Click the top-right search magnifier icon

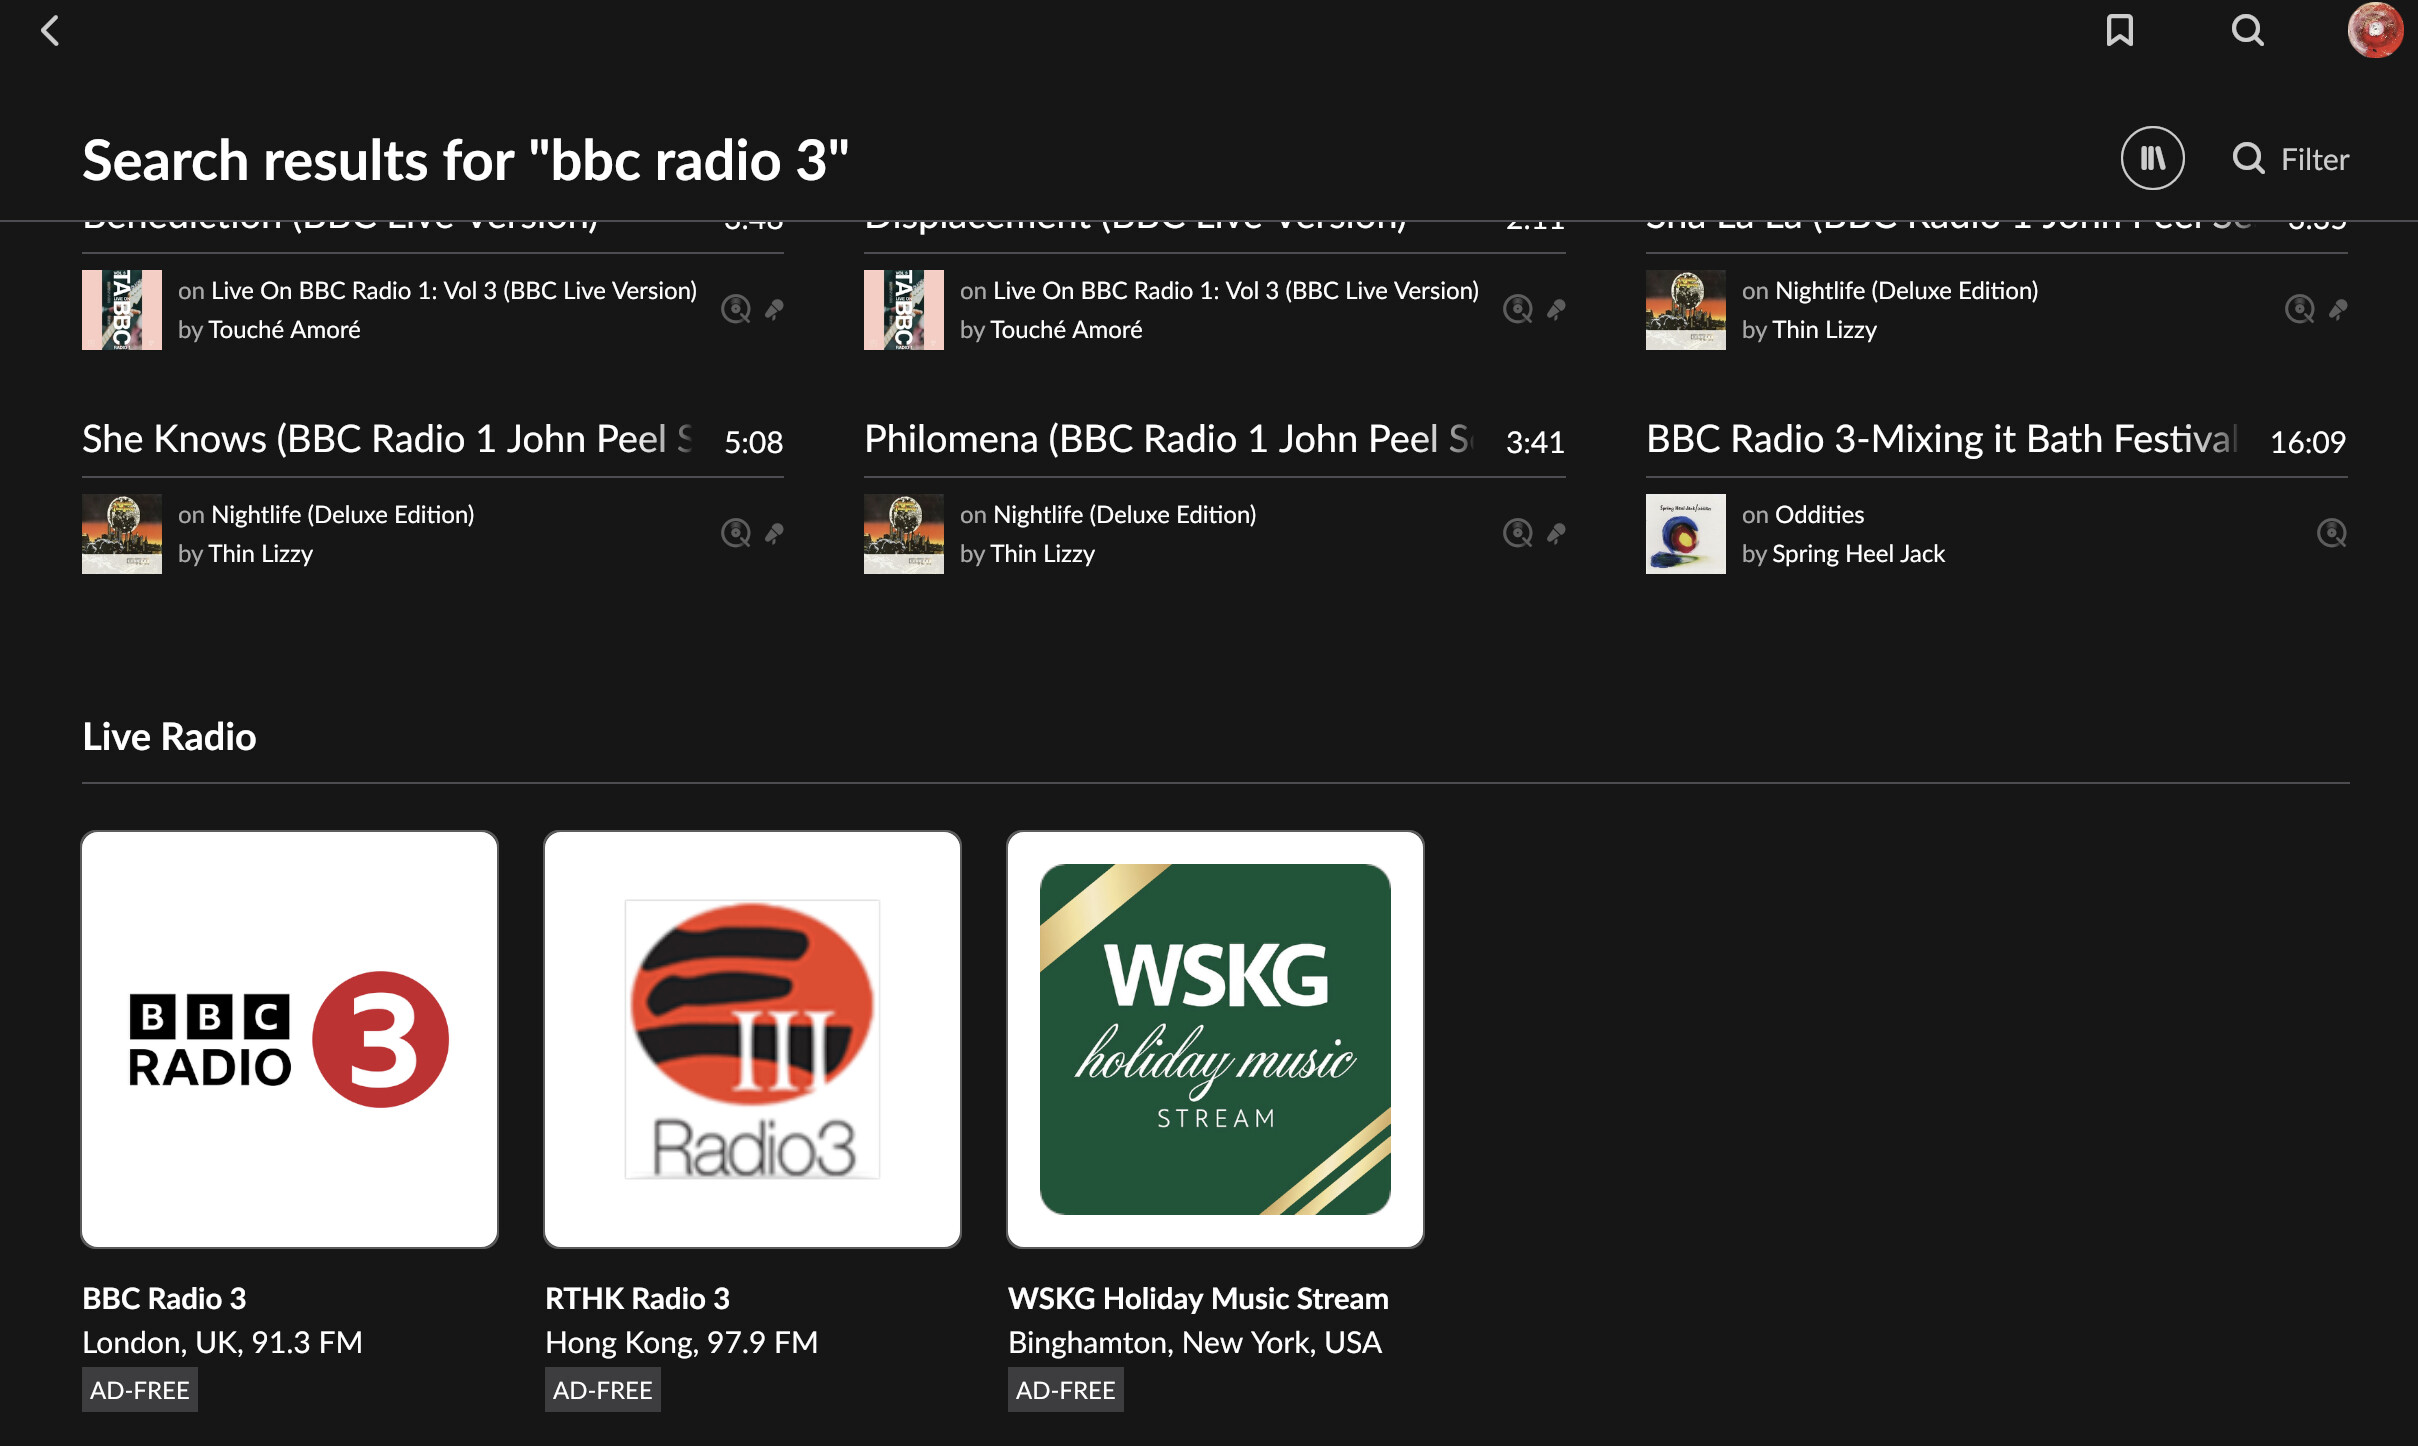[x=2247, y=31]
